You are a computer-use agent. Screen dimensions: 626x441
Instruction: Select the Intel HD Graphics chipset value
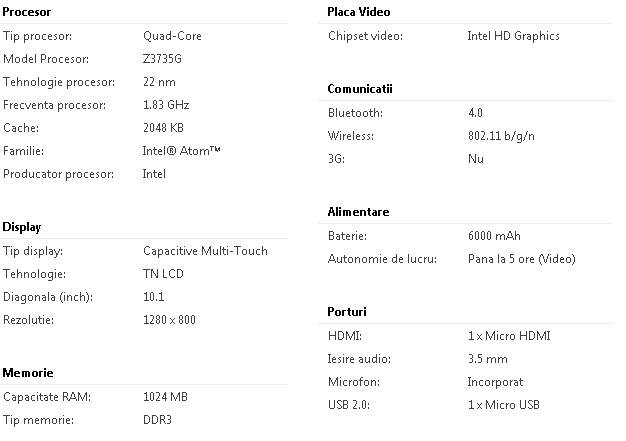pyautogui.click(x=513, y=36)
